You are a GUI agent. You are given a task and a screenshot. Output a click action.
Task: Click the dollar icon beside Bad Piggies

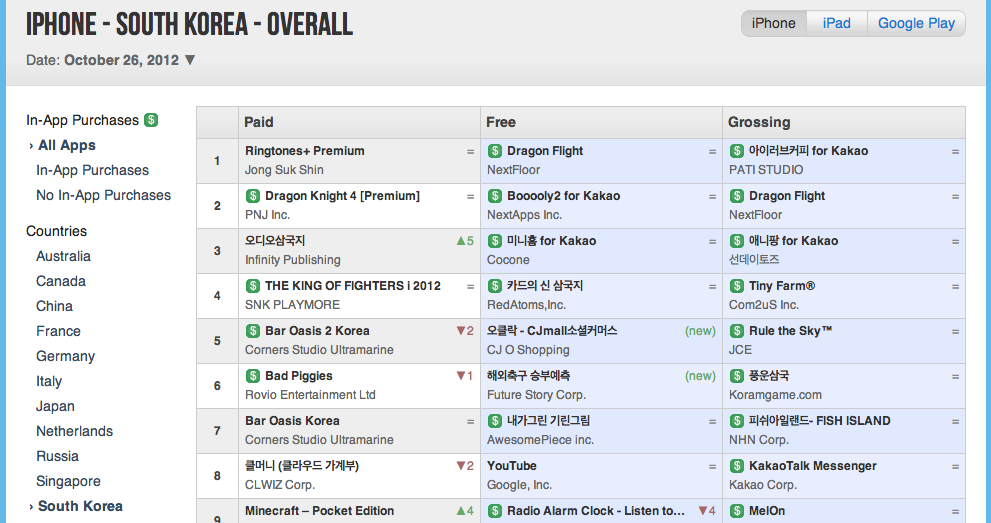(x=253, y=376)
